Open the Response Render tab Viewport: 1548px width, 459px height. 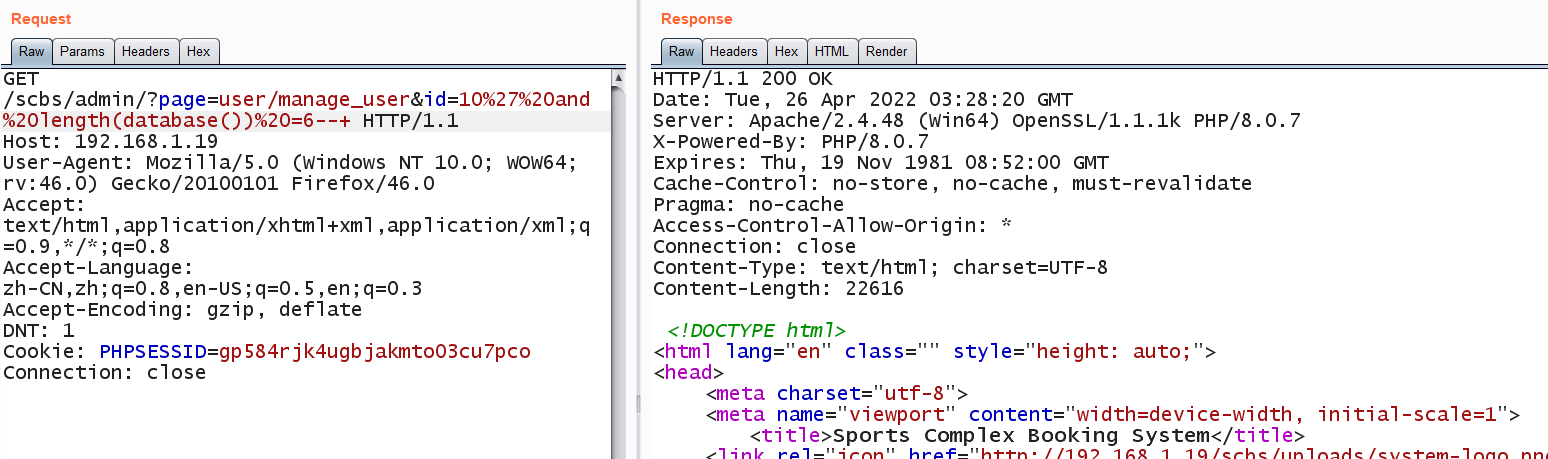click(x=886, y=51)
